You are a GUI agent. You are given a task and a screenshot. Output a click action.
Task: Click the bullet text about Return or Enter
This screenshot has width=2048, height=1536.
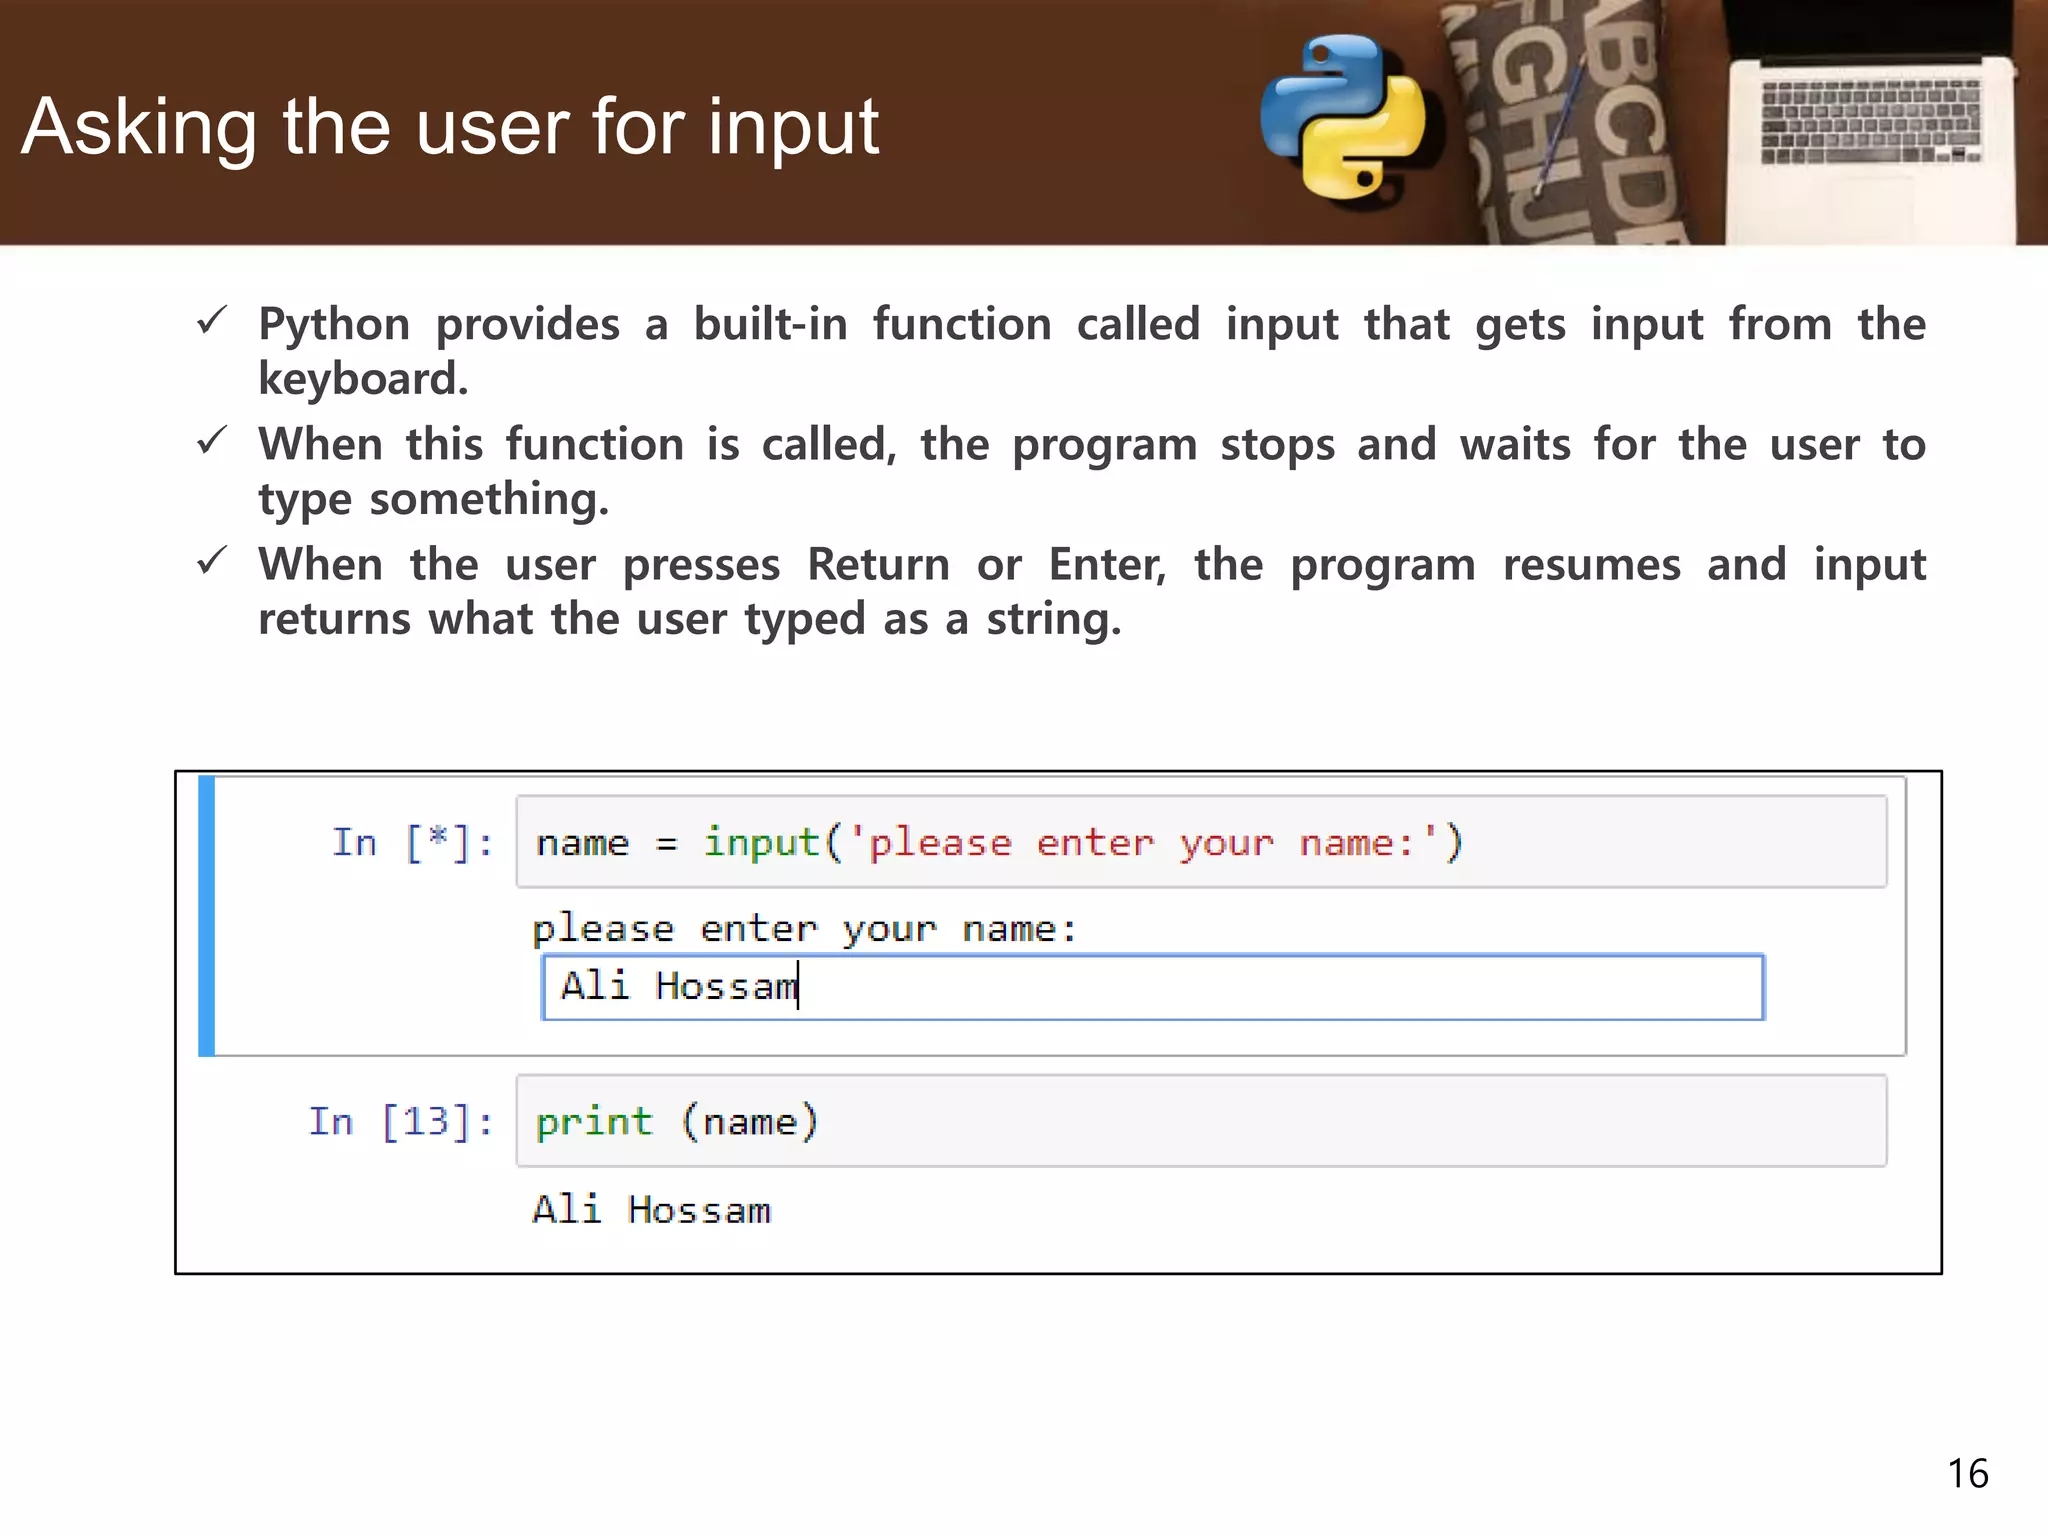pyautogui.click(x=1090, y=591)
